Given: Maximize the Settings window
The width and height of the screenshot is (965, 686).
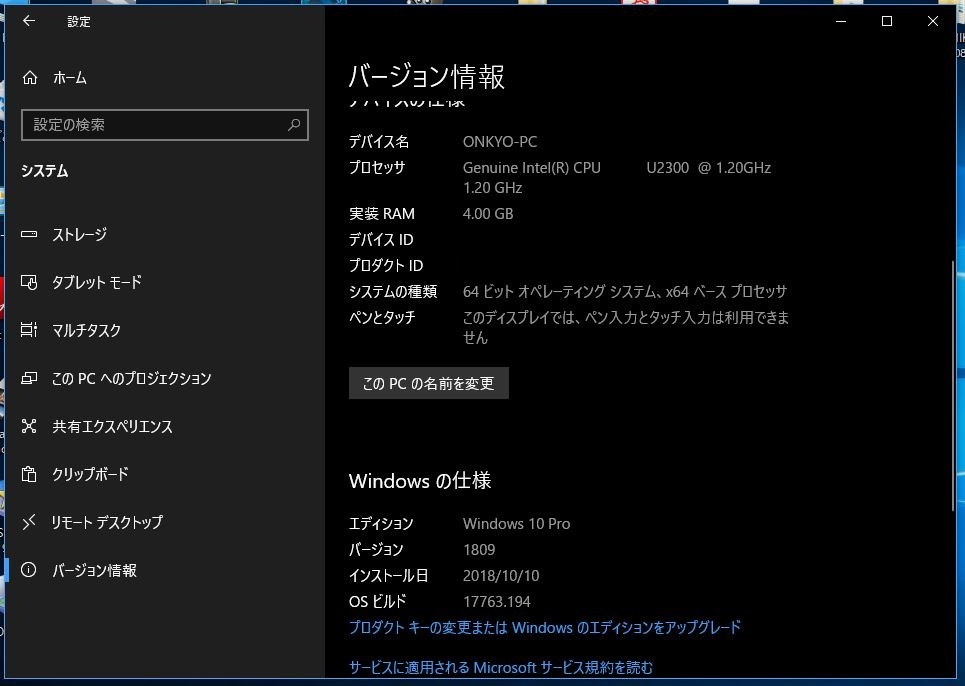Looking at the screenshot, I should pyautogui.click(x=887, y=21).
